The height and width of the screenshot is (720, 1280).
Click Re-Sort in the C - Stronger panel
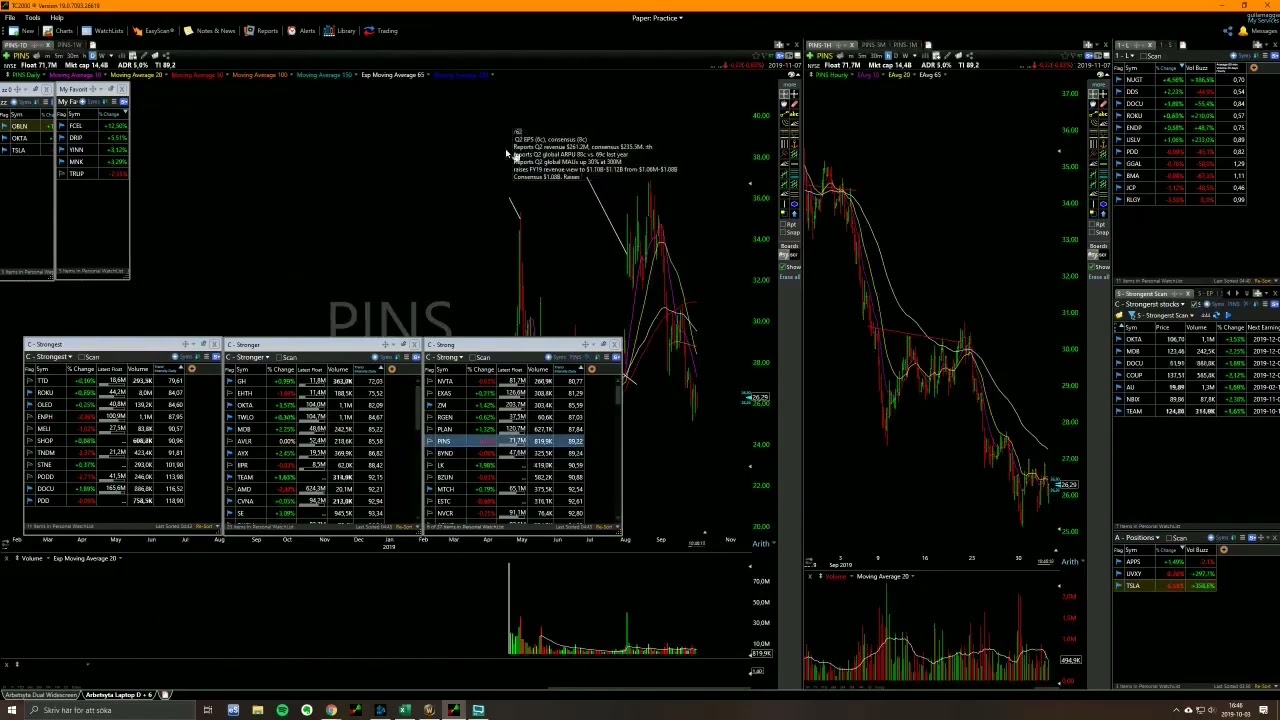point(406,526)
